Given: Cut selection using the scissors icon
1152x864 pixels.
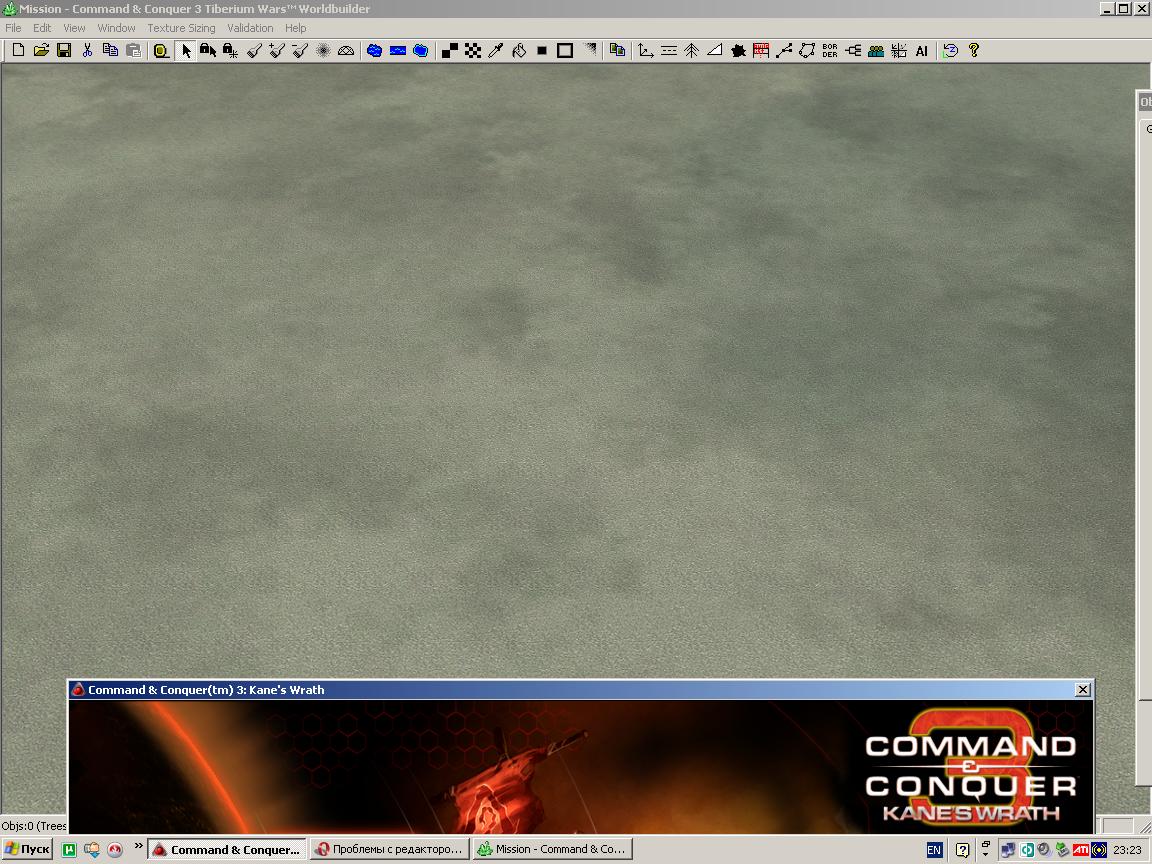Looking at the screenshot, I should pyautogui.click(x=87, y=50).
